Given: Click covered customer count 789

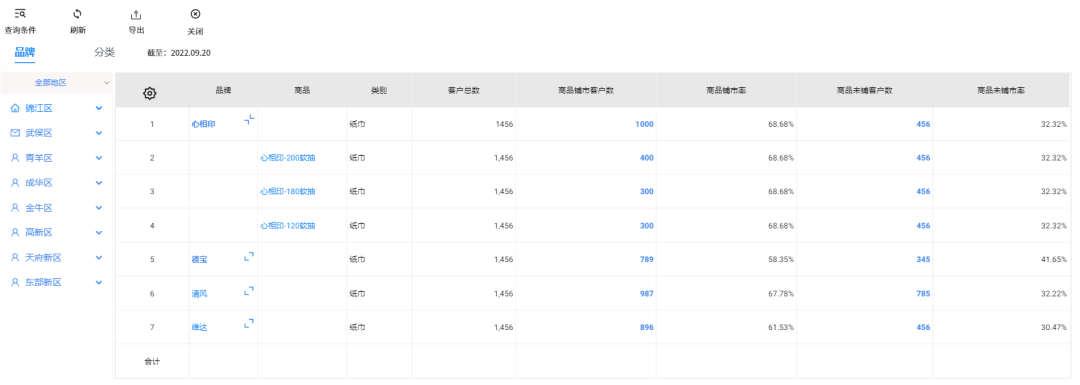Looking at the screenshot, I should click(647, 260).
